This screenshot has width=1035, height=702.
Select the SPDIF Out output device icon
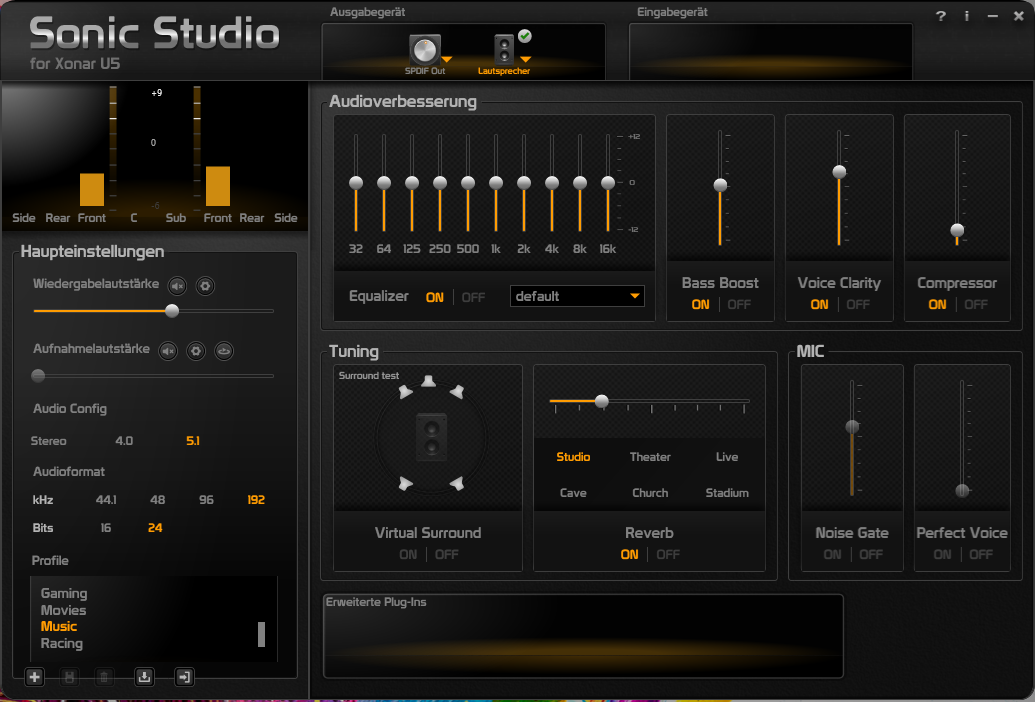pos(424,49)
